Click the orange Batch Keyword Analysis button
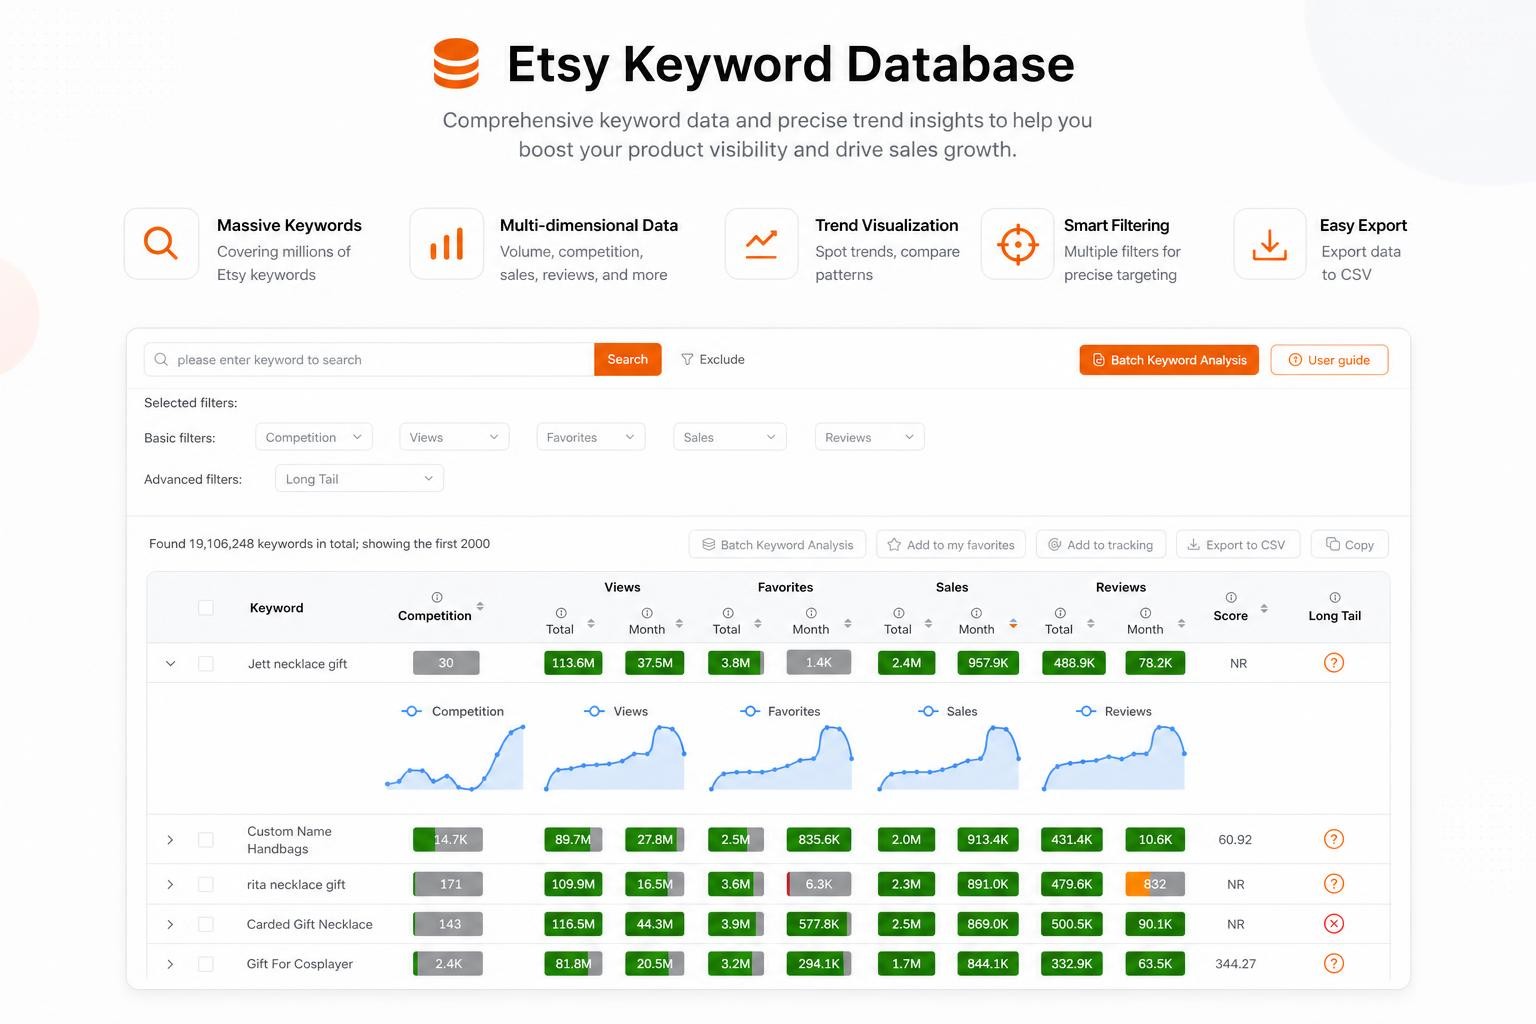 [x=1169, y=360]
